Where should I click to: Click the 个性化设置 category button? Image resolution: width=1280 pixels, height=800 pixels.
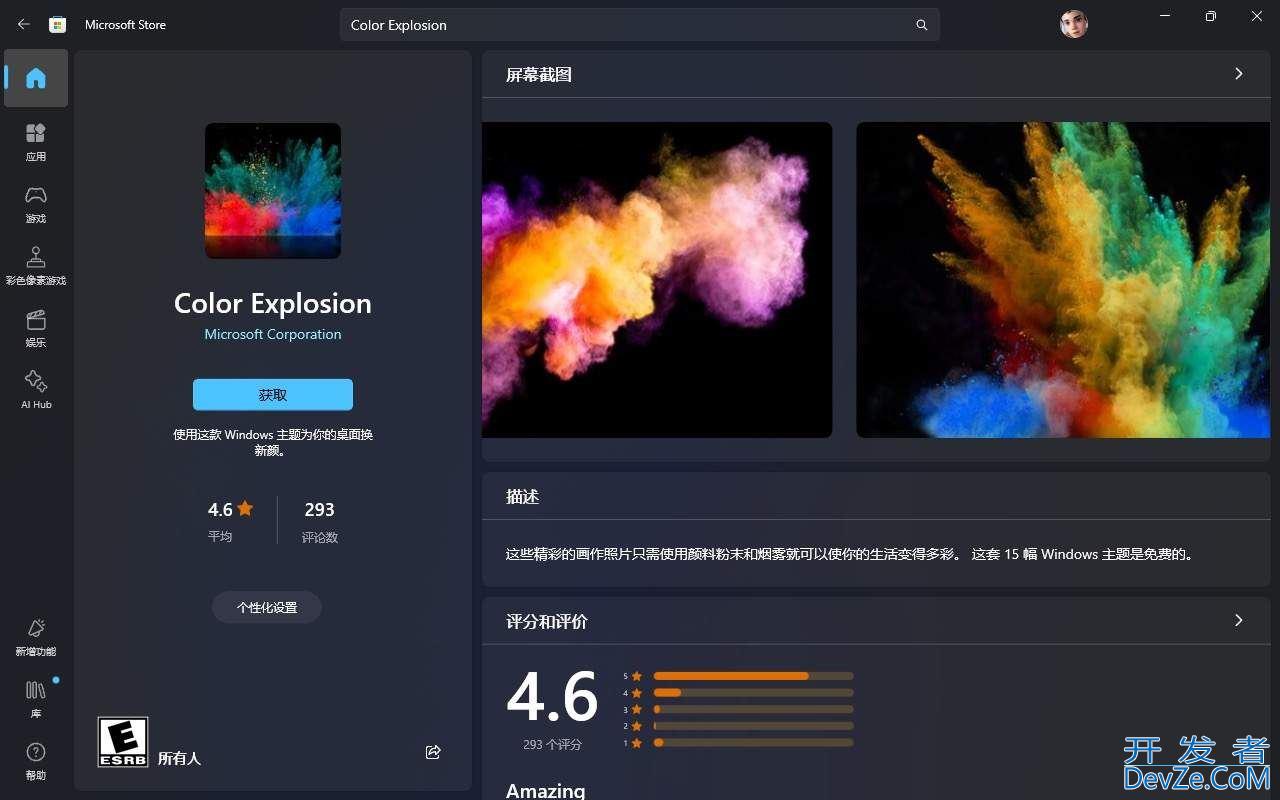tap(267, 607)
